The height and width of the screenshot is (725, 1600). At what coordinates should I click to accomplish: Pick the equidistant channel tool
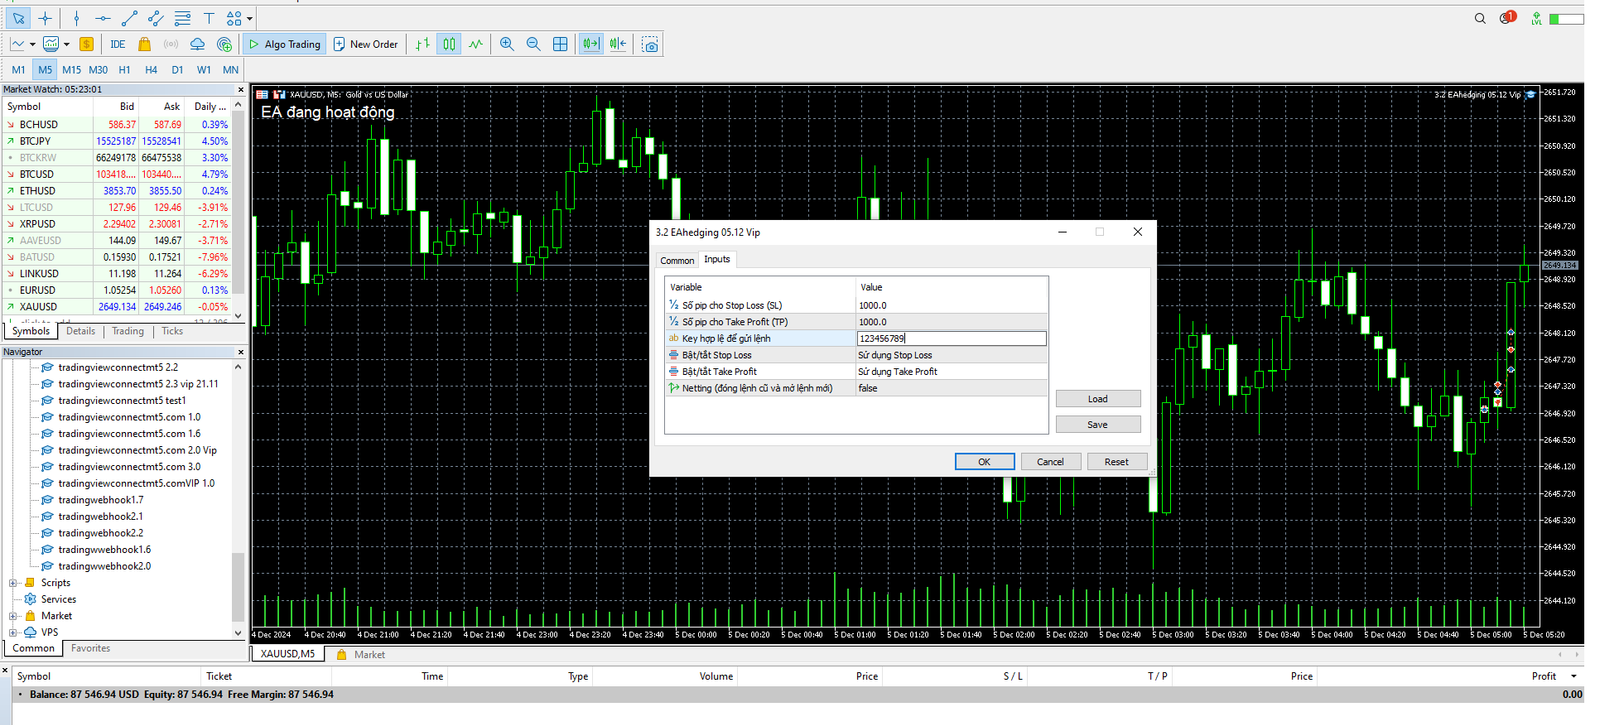click(155, 18)
